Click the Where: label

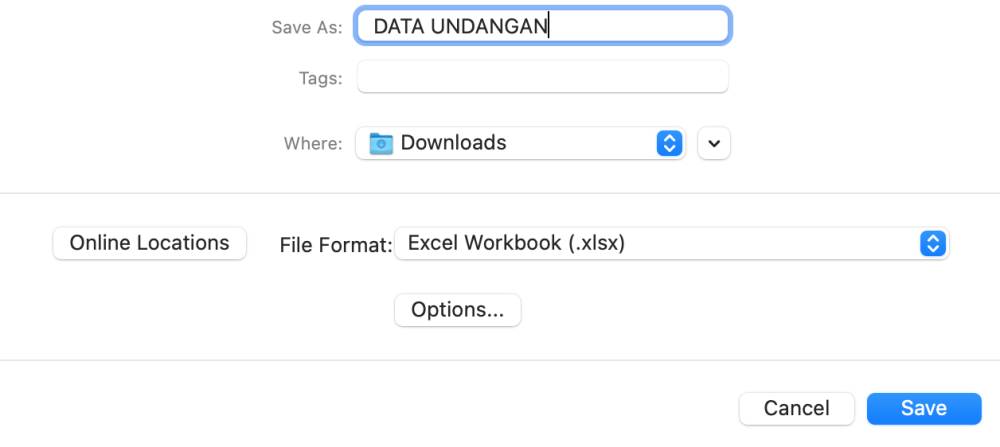312,143
